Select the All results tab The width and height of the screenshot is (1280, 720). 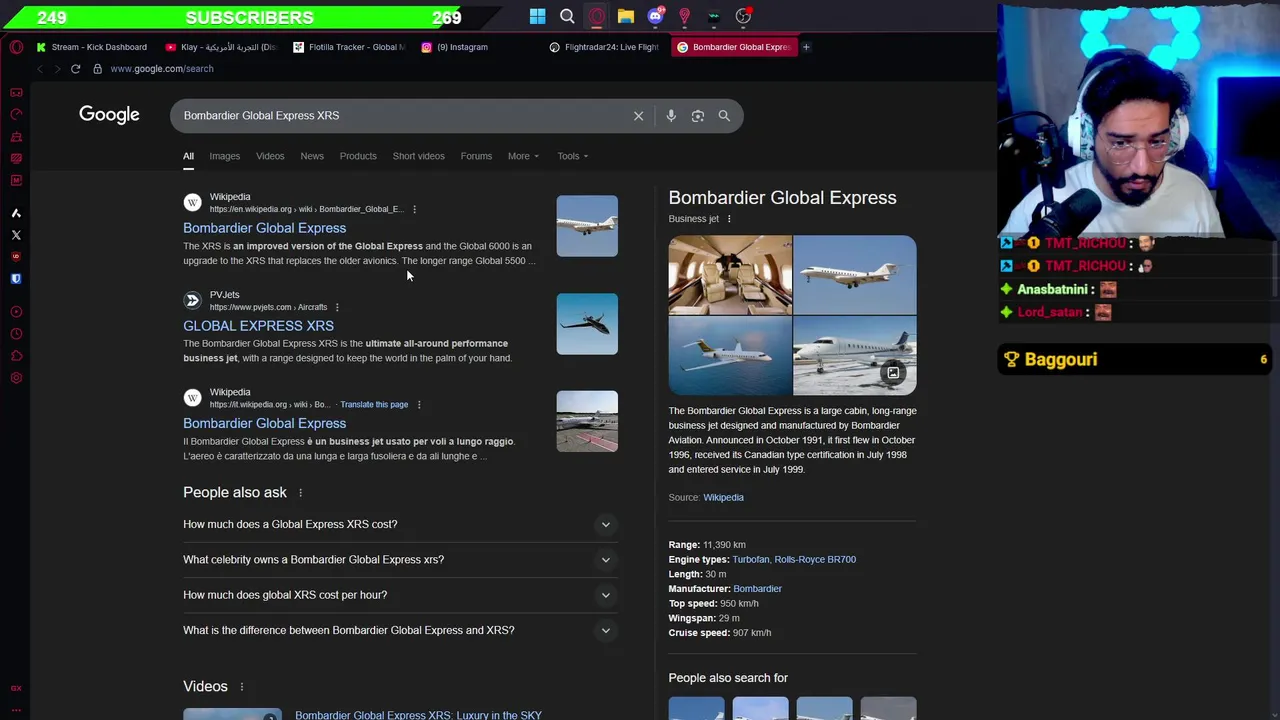point(188,156)
